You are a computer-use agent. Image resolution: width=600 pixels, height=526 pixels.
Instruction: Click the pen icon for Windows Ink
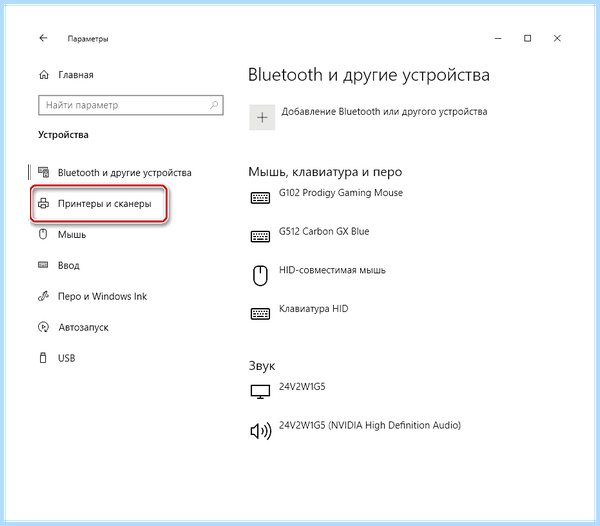click(44, 296)
